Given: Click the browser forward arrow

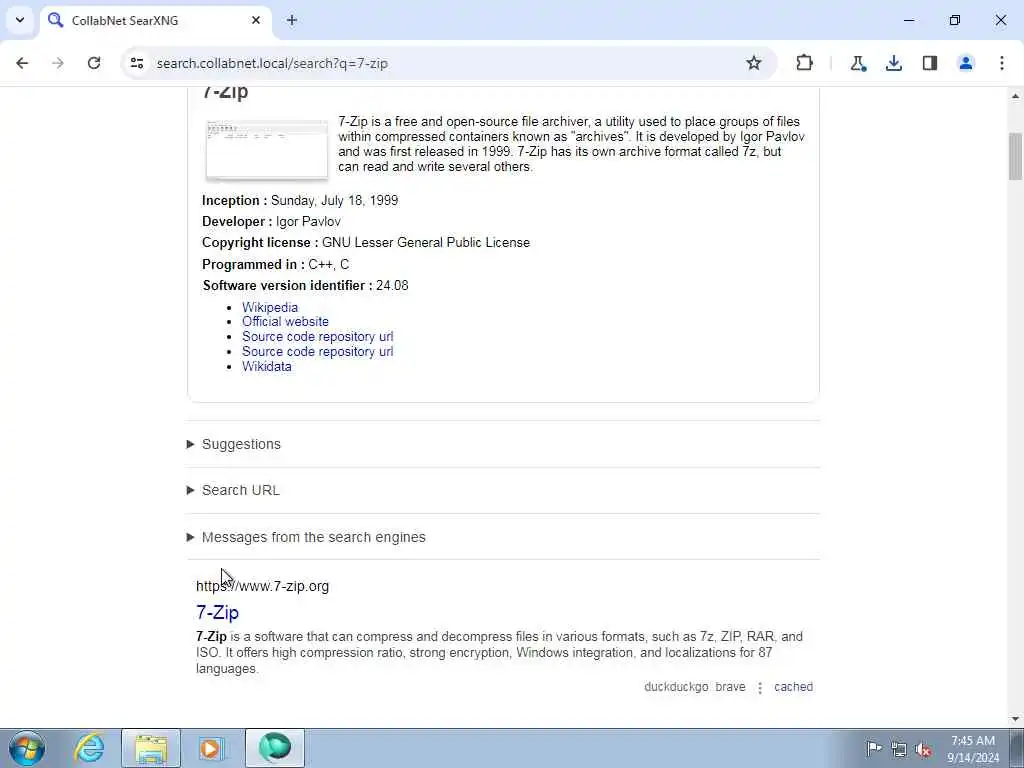Looking at the screenshot, I should pos(58,63).
